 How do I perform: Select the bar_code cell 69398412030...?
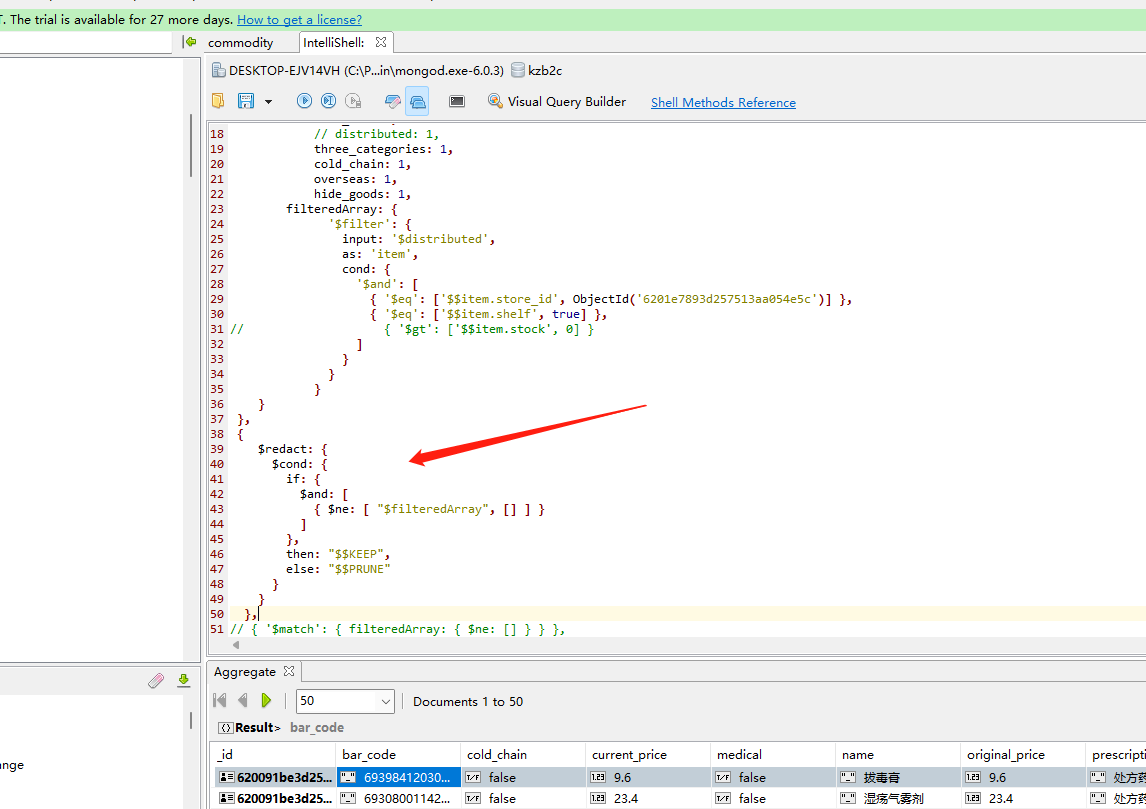point(398,778)
